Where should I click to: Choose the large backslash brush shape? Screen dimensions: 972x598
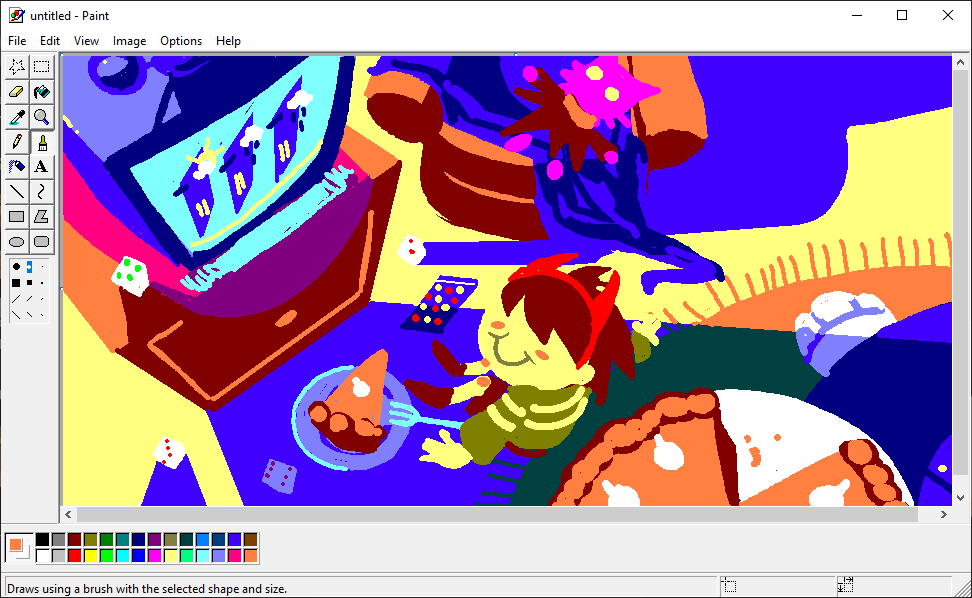(x=16, y=315)
